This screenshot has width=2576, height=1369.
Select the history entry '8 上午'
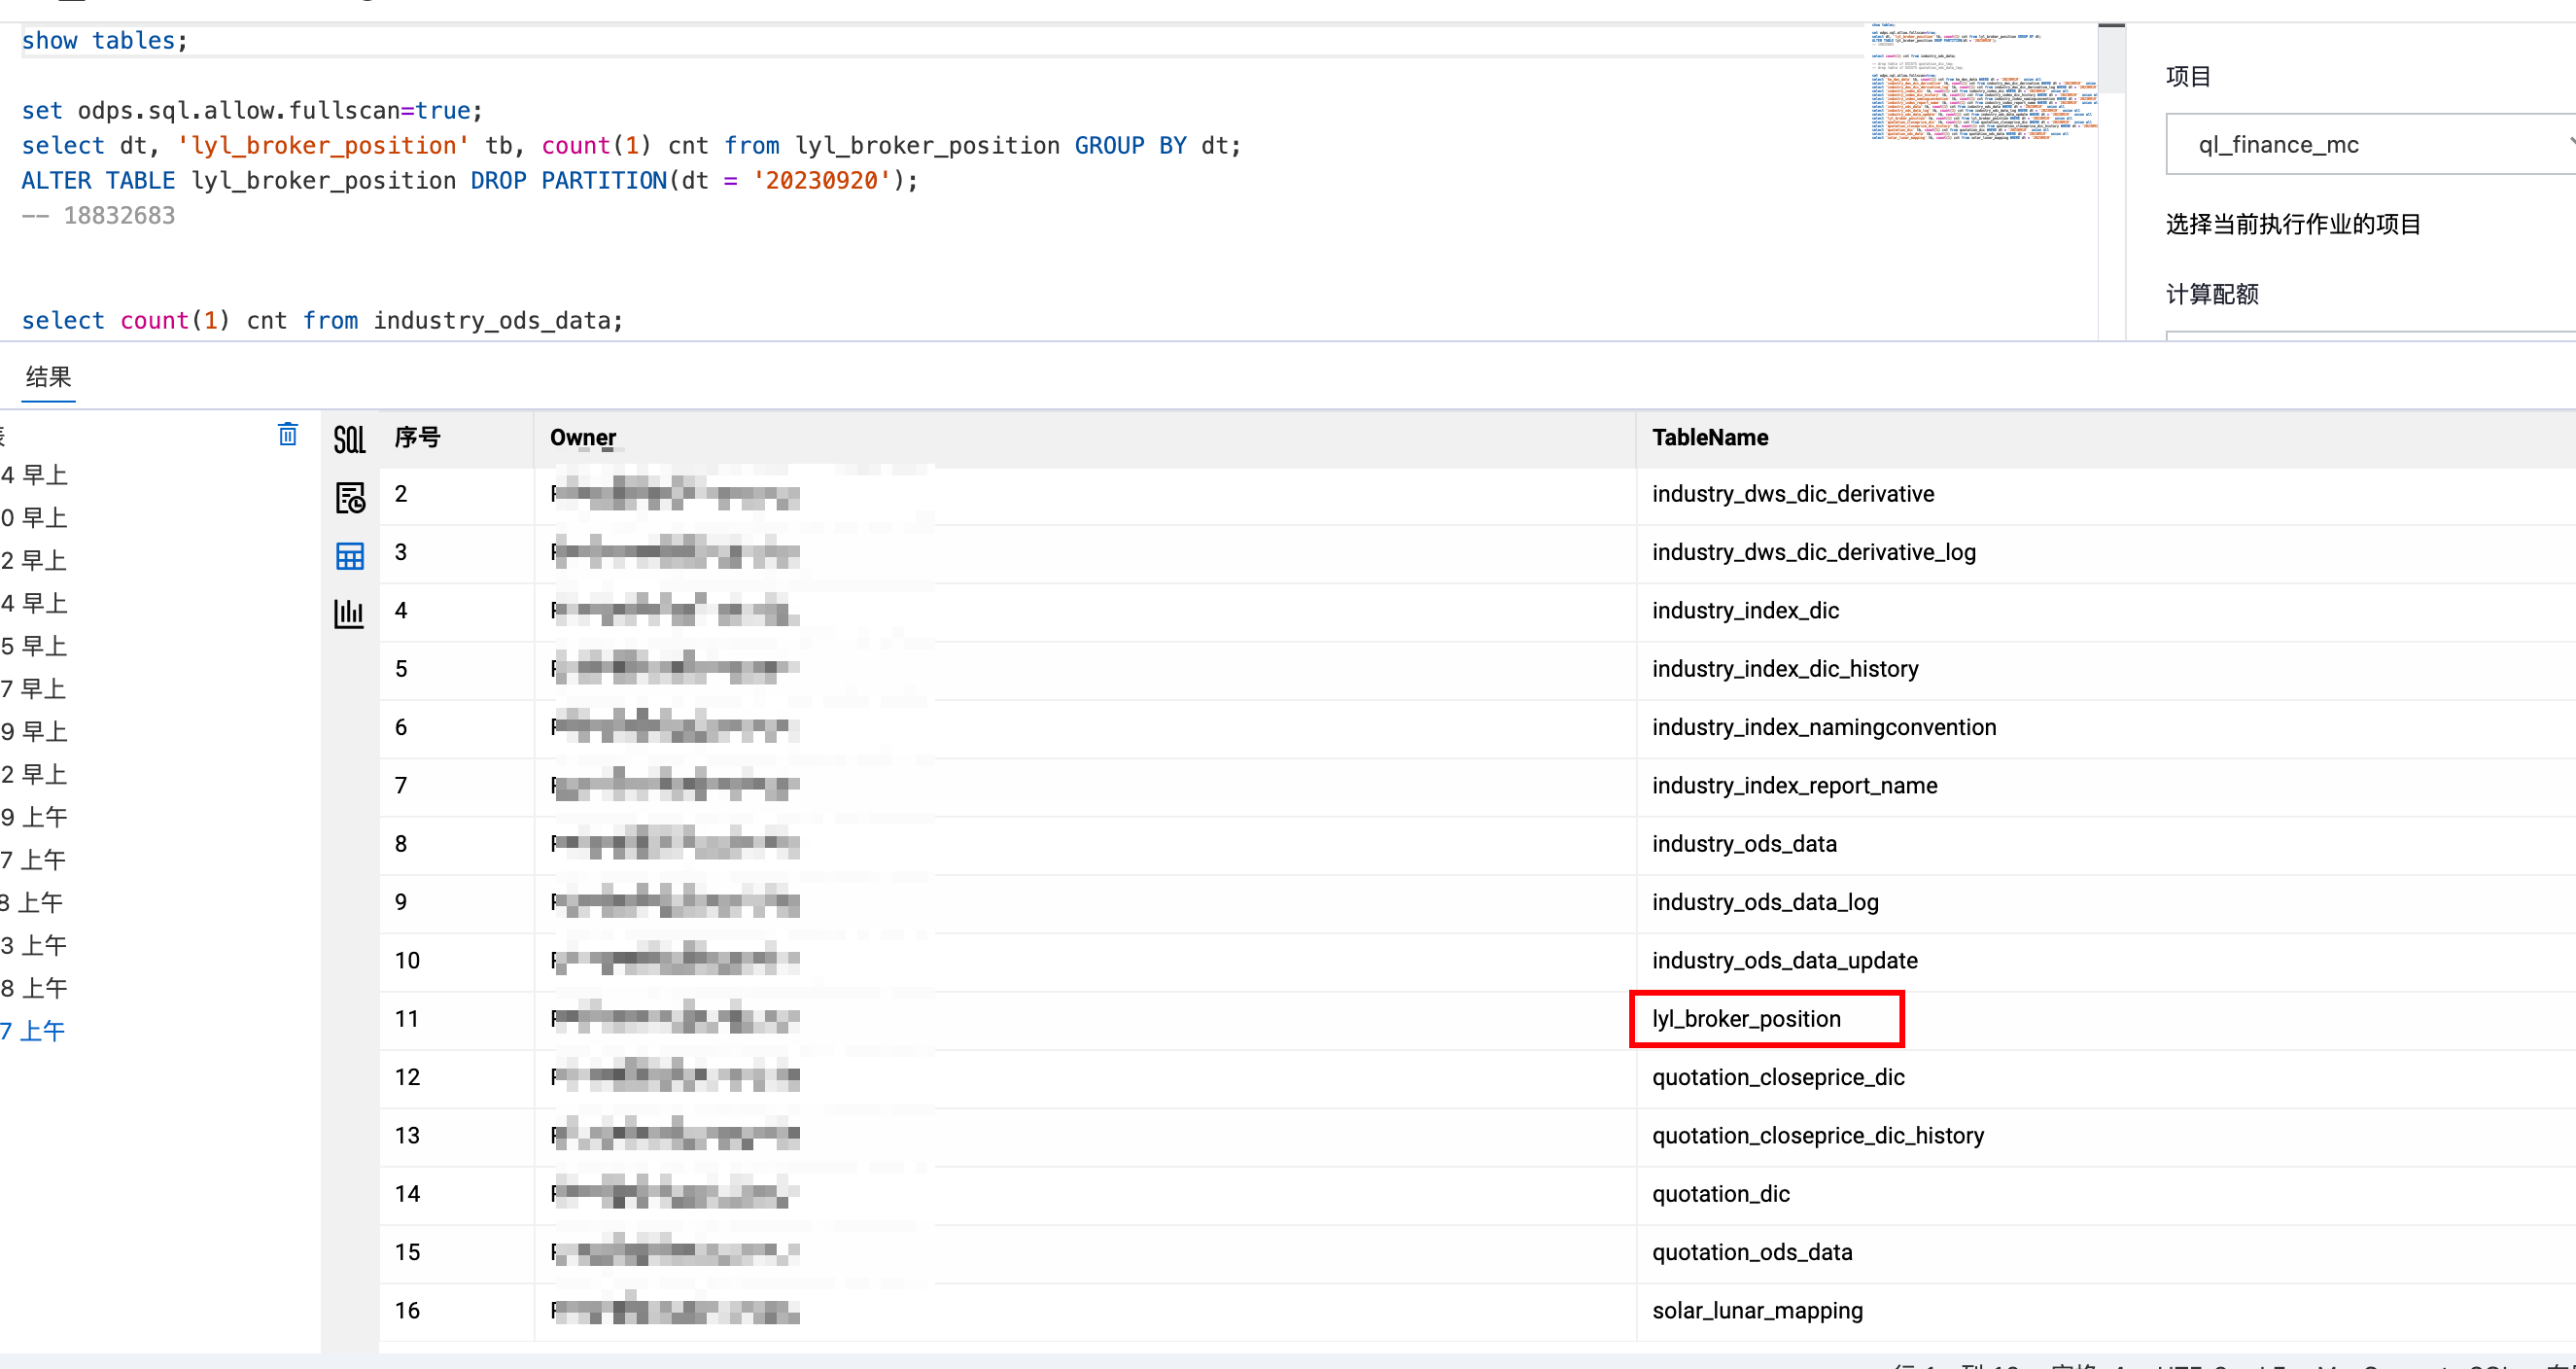(34, 988)
